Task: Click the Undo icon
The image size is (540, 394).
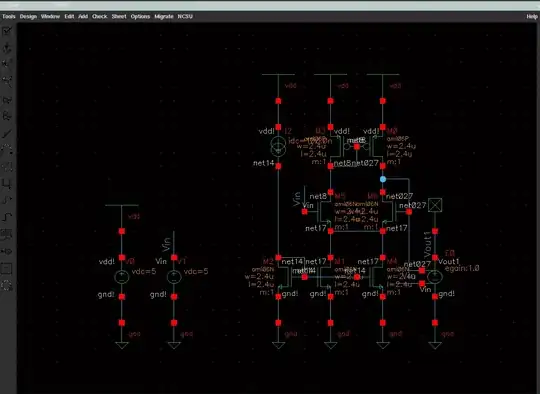Action: (x=7, y=150)
